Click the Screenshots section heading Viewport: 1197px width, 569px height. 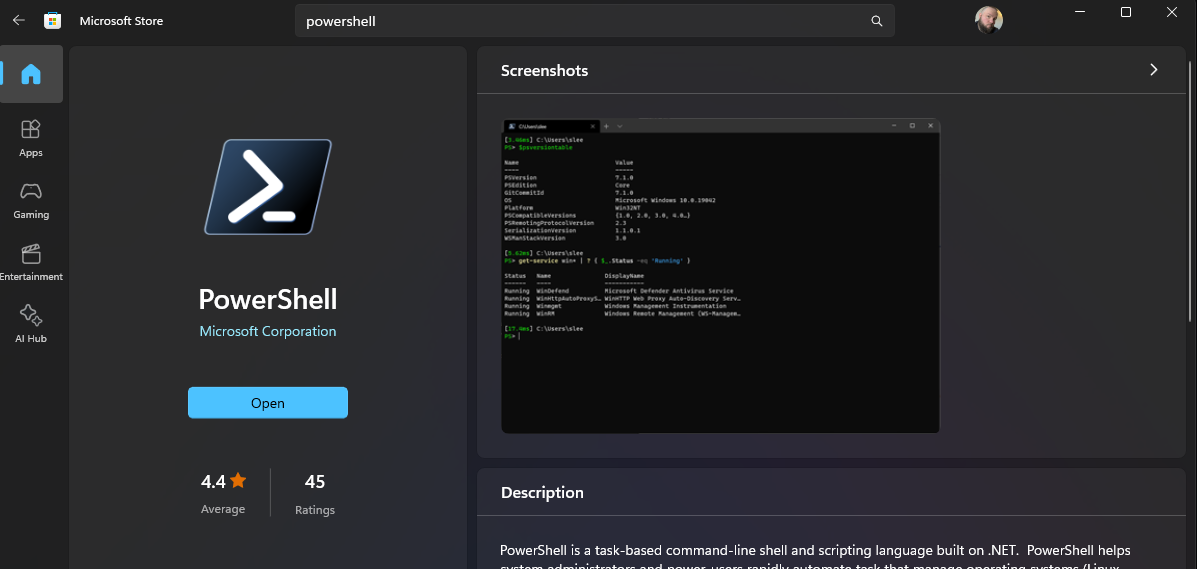(x=544, y=70)
